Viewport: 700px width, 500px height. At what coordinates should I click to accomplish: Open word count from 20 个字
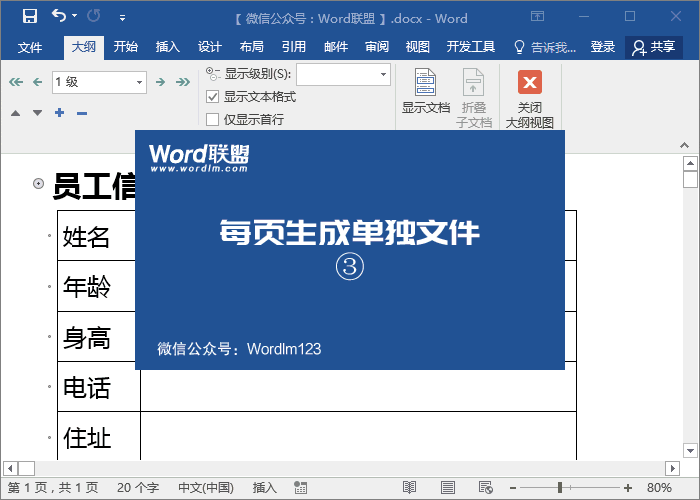click(138, 488)
